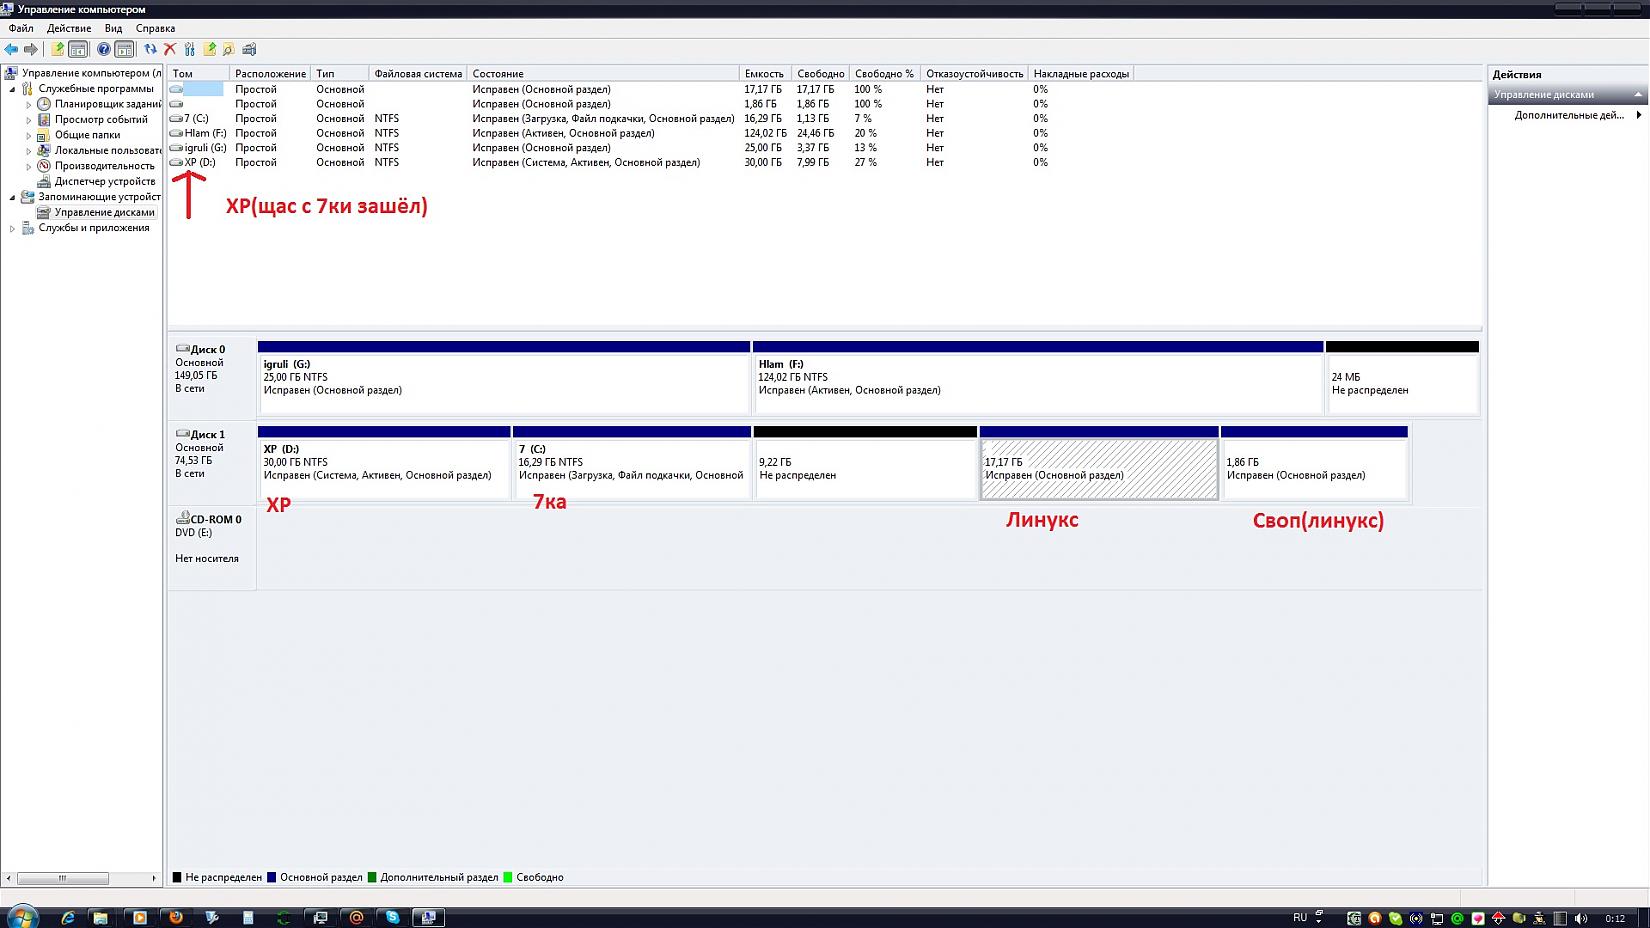Image resolution: width=1650 pixels, height=928 pixels.
Task: Open Windows Media Player from the taskbar
Action: (x=140, y=917)
